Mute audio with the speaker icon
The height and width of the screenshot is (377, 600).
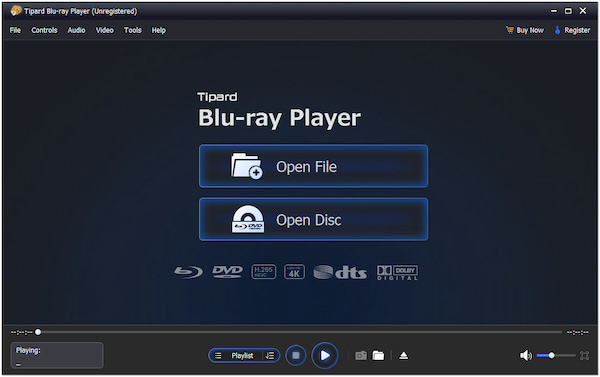[526, 356]
